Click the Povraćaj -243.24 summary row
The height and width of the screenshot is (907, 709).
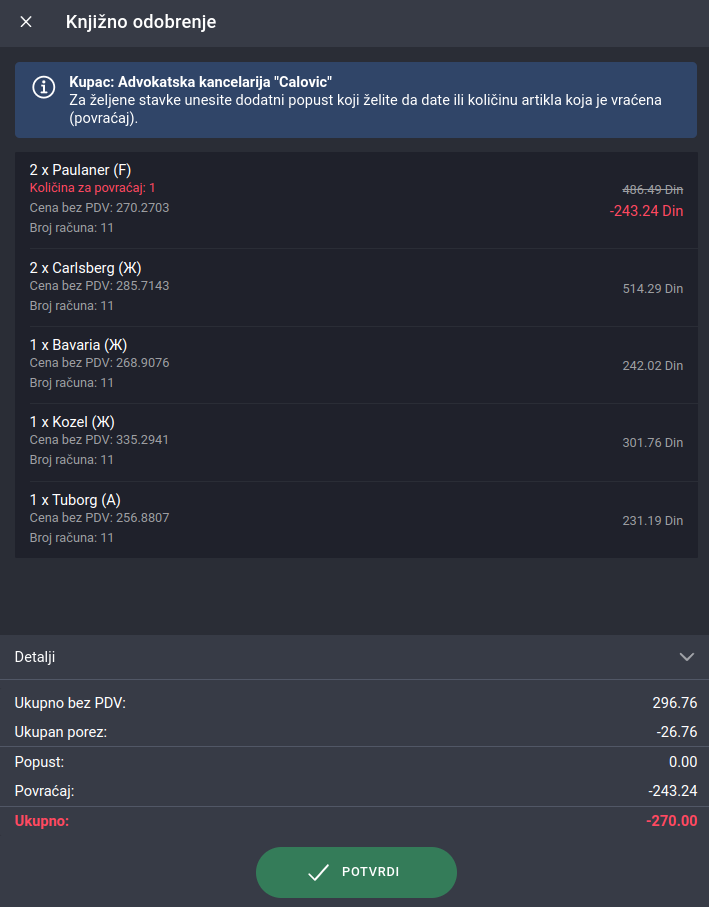(354, 791)
